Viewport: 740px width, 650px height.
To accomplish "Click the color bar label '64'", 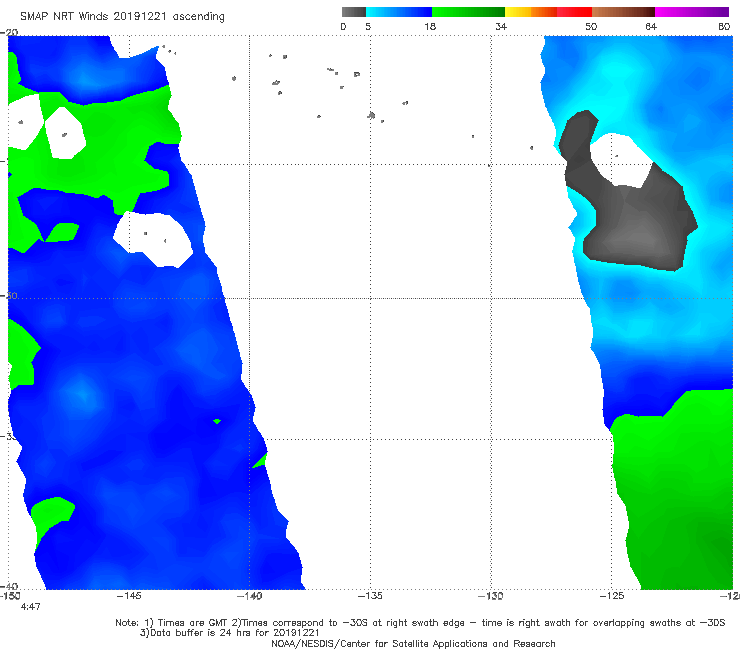I will tap(651, 27).
